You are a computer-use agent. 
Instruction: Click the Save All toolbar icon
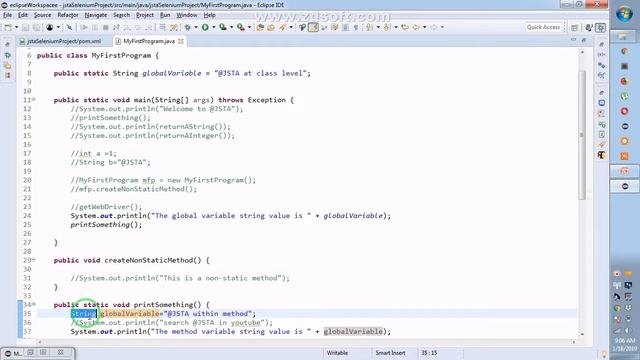coord(36,27)
